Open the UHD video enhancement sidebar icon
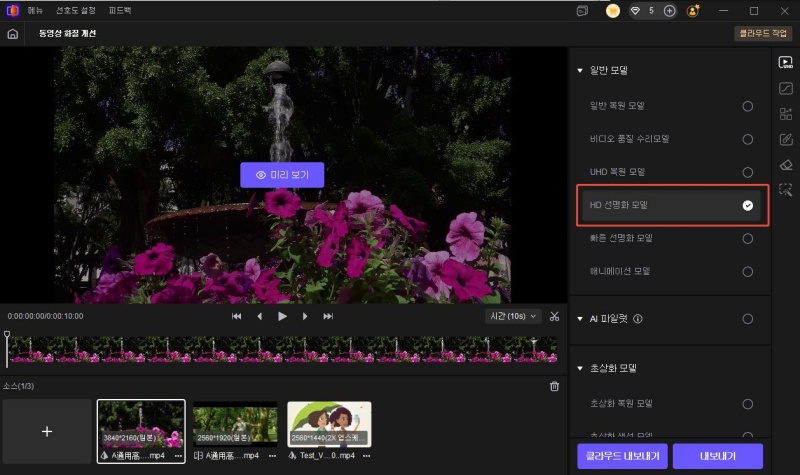Screen dimensions: 800x475 coord(786,62)
